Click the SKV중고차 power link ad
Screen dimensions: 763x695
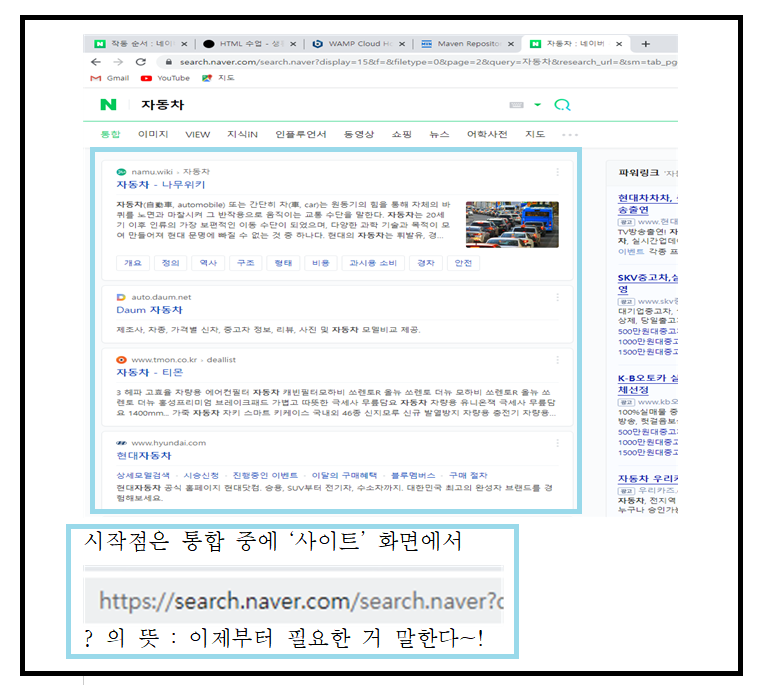coord(648,283)
